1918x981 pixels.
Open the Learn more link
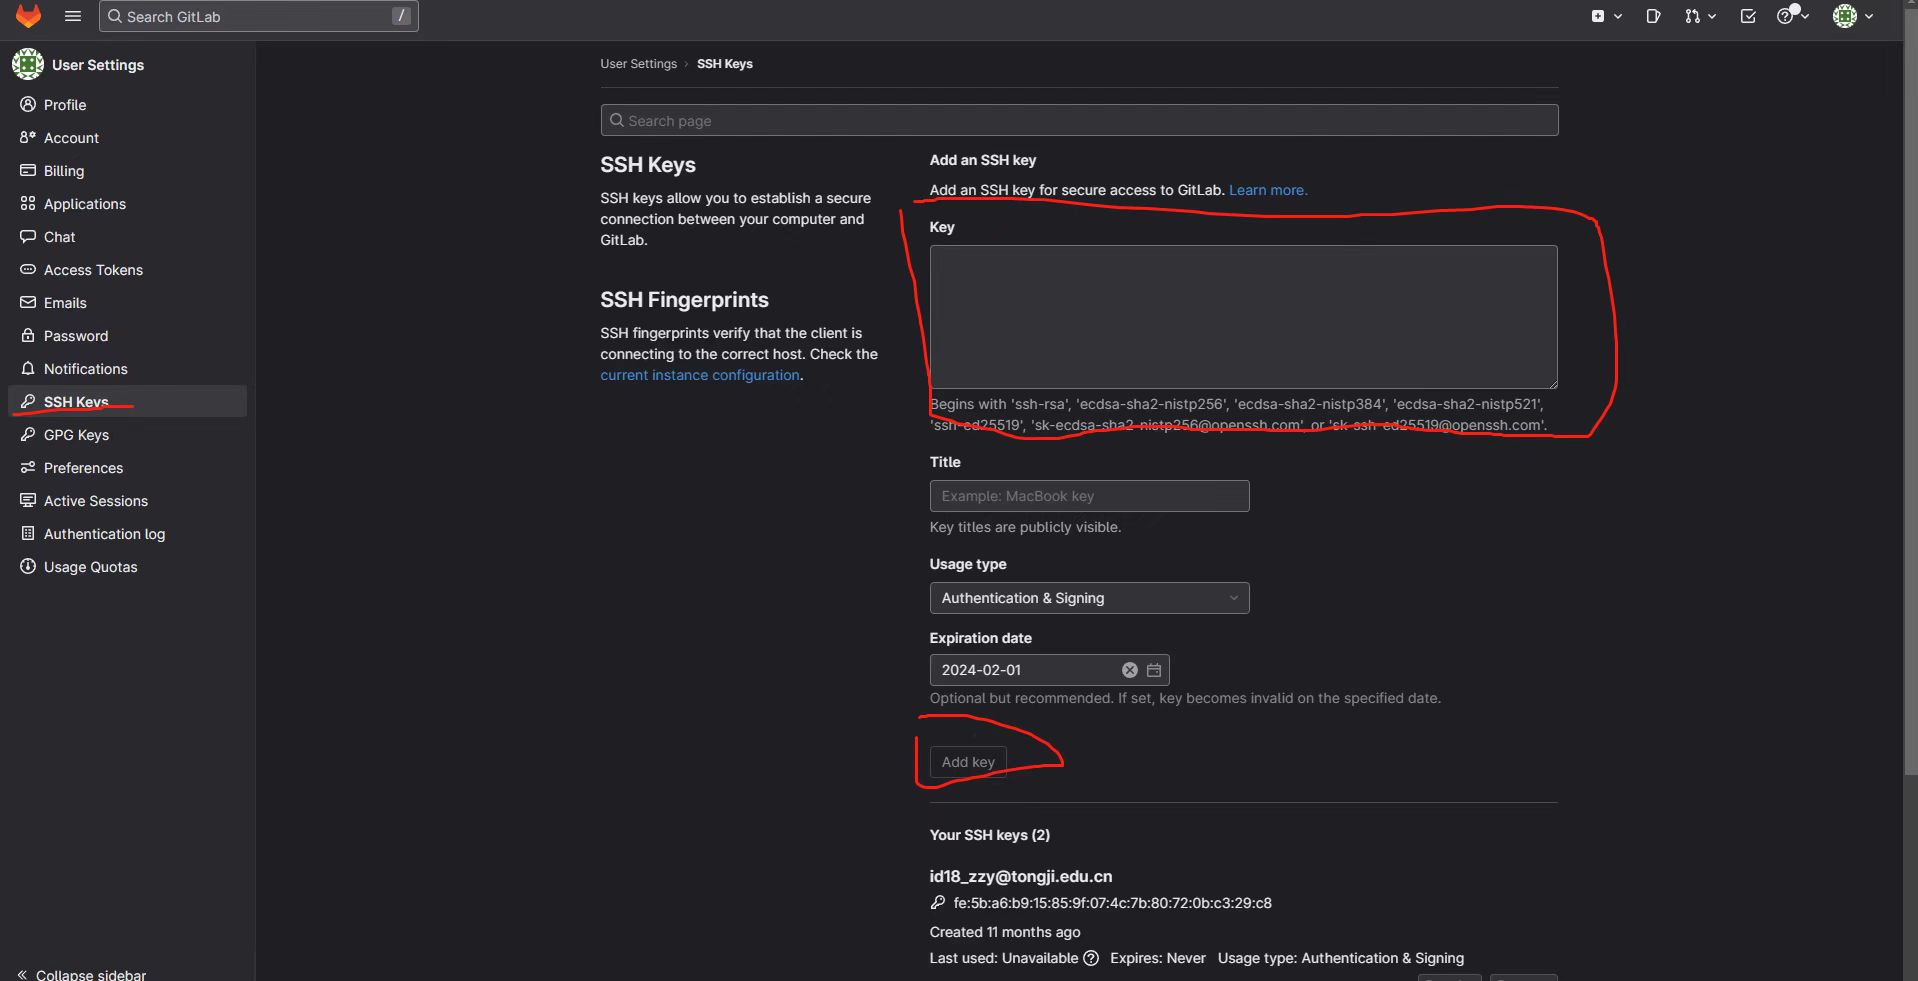1267,190
